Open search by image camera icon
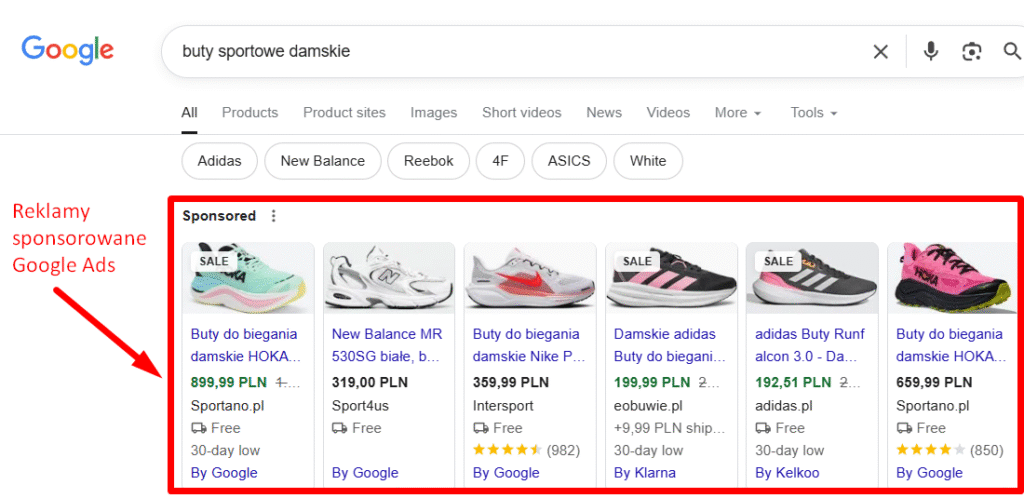 tap(971, 52)
